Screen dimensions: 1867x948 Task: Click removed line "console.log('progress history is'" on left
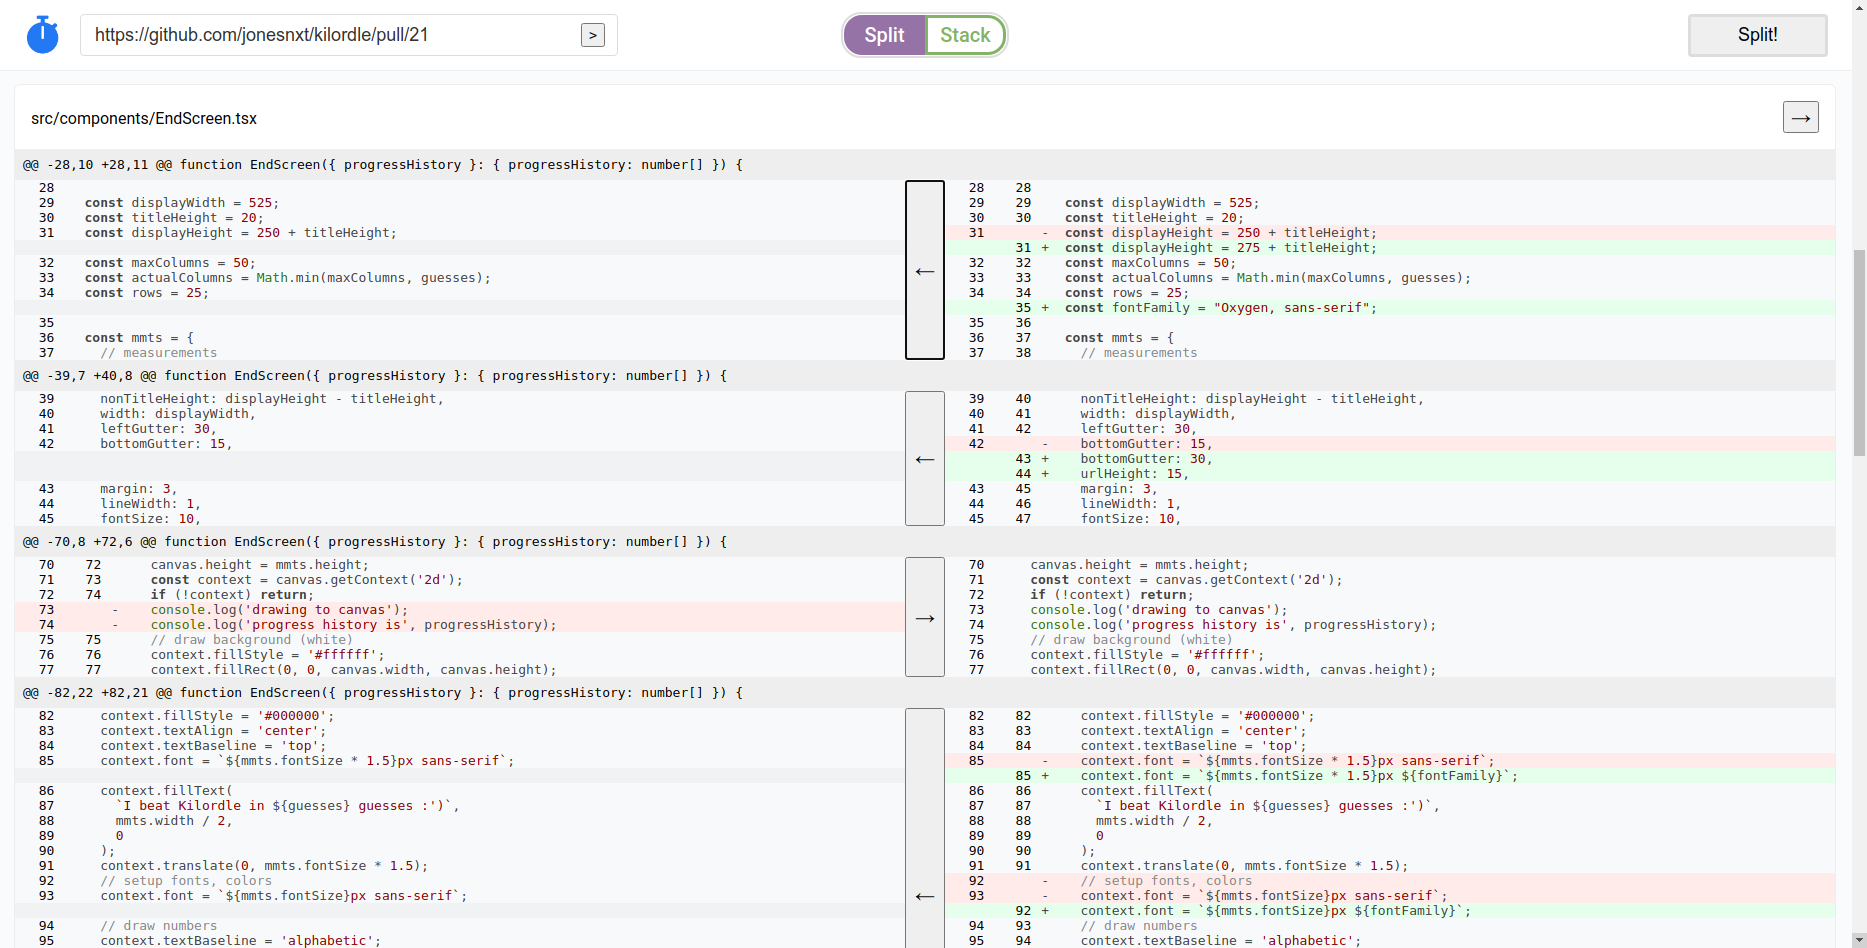[460, 625]
